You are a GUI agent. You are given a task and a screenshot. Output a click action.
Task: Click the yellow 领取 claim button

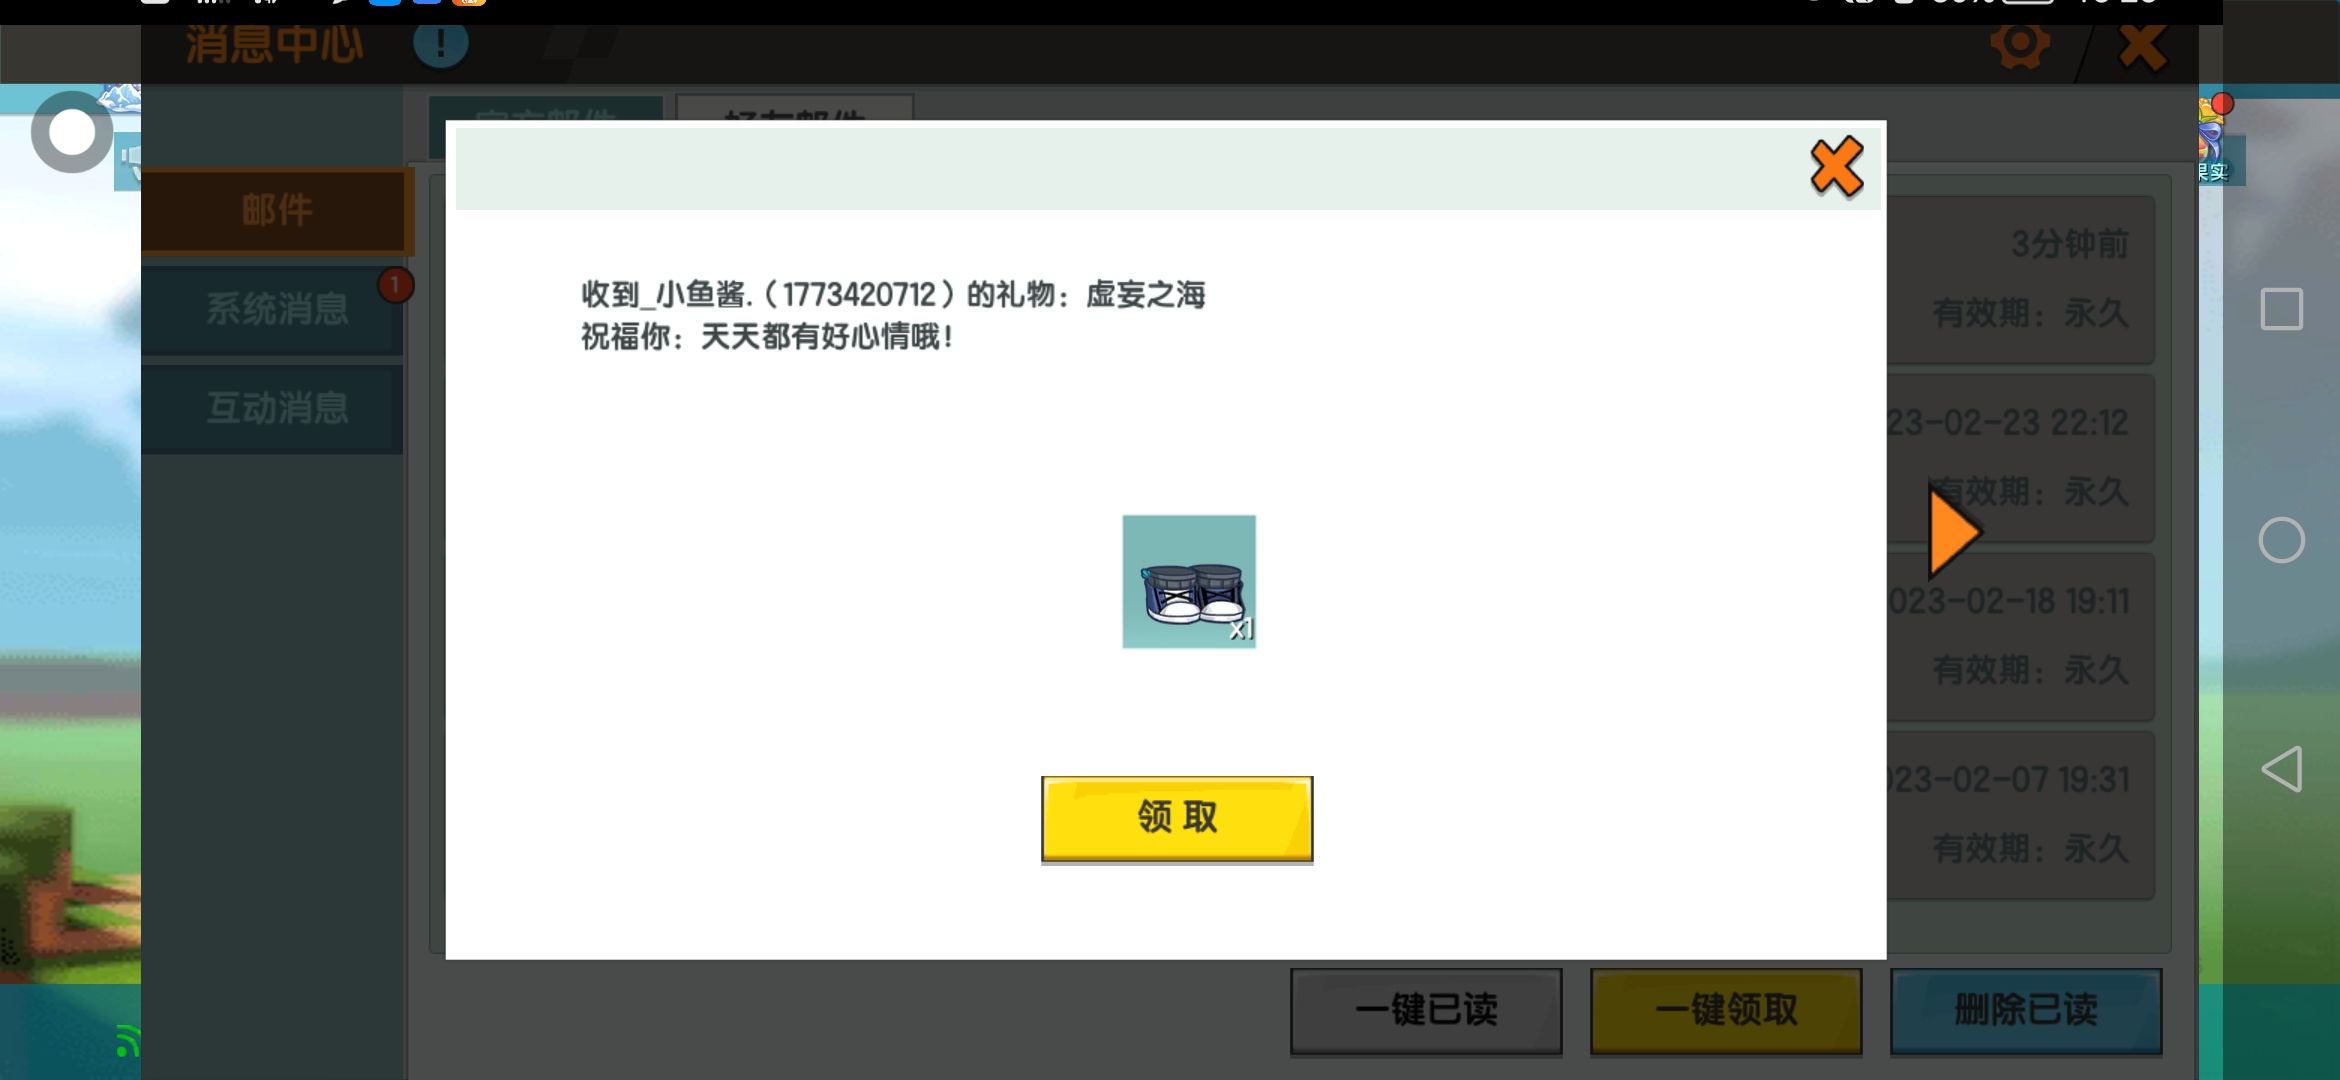[1176, 818]
